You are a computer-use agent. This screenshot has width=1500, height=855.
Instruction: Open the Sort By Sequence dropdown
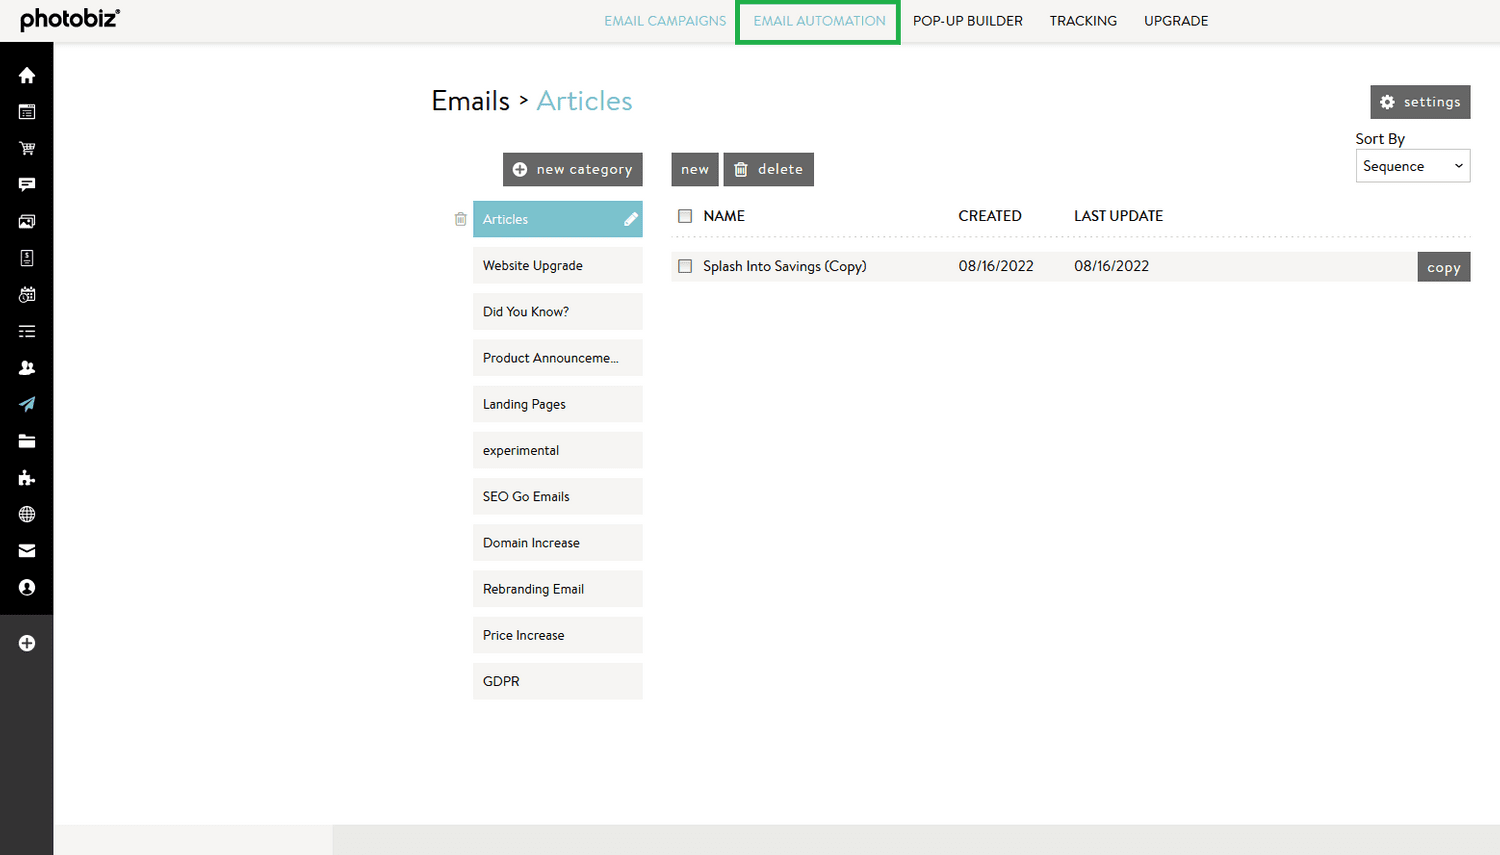point(1412,165)
